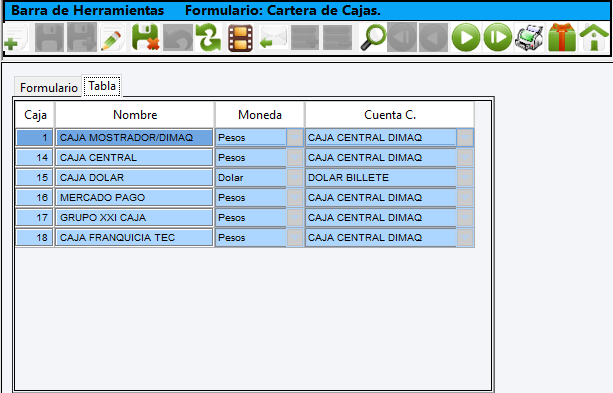613x393 pixels.
Task: Click the green home icon
Action: tap(594, 38)
